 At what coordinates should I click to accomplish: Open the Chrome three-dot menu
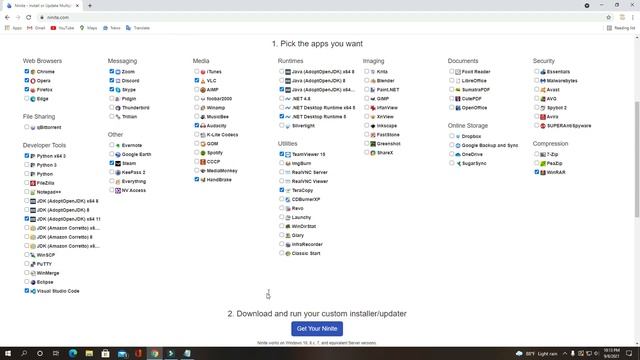[x=633, y=17]
